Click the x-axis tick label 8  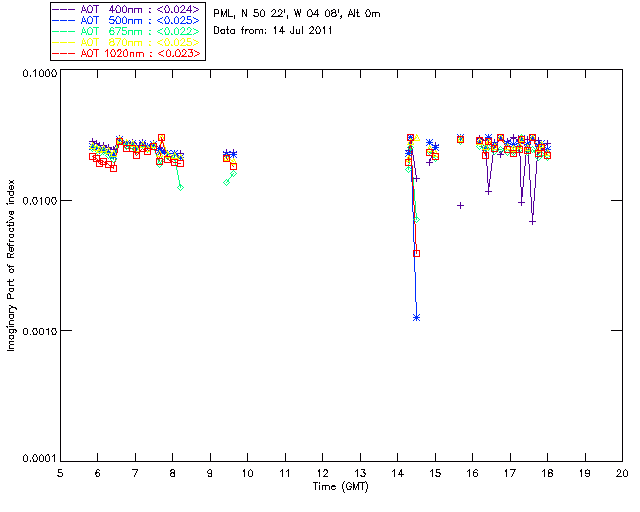173,473
